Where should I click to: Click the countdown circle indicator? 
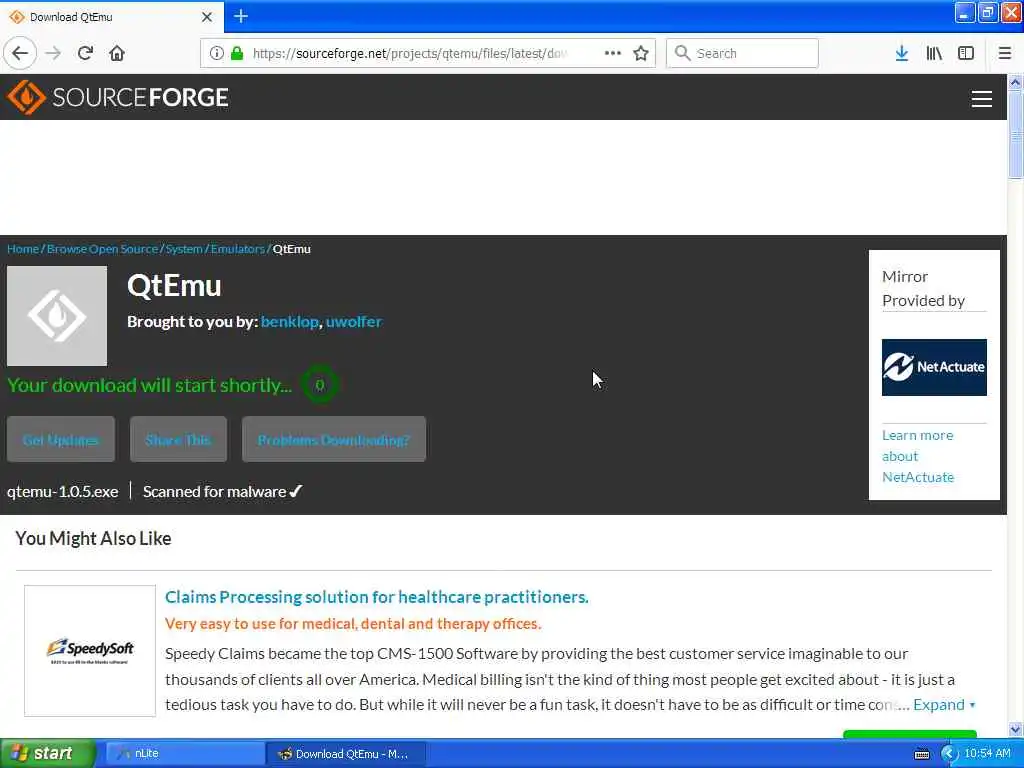point(320,385)
